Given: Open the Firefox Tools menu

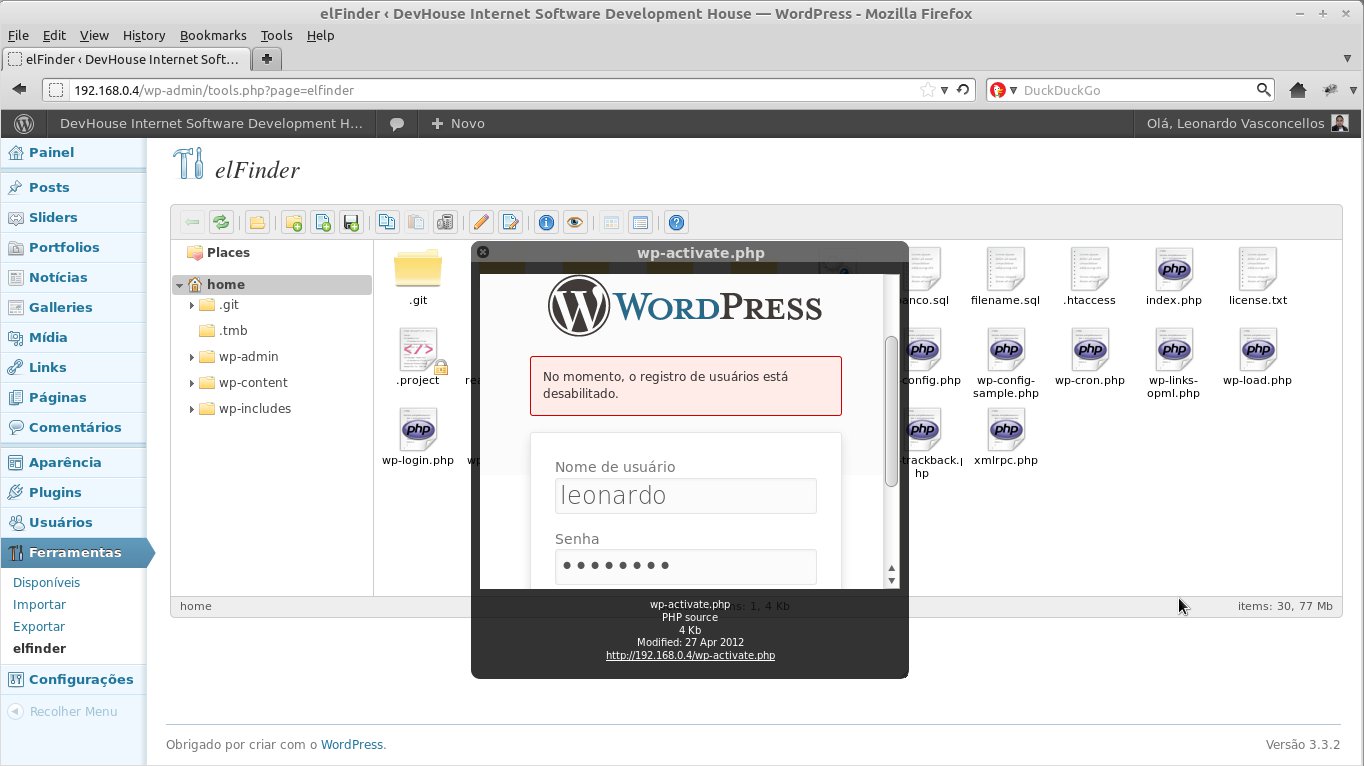Looking at the screenshot, I should tap(277, 35).
